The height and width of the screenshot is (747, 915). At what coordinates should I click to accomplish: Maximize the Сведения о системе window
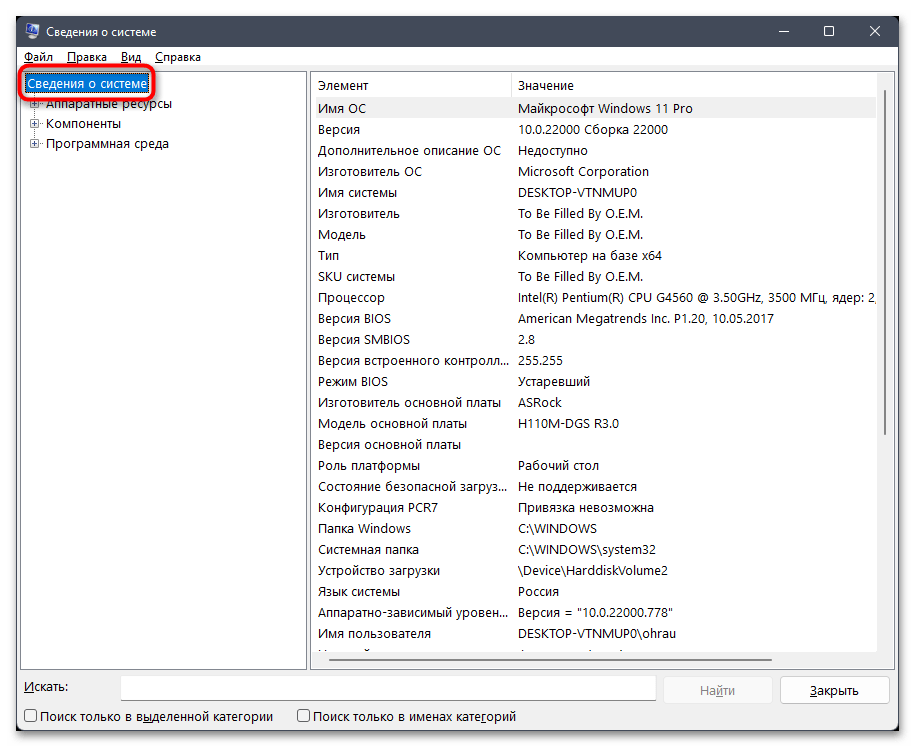[x=829, y=32]
